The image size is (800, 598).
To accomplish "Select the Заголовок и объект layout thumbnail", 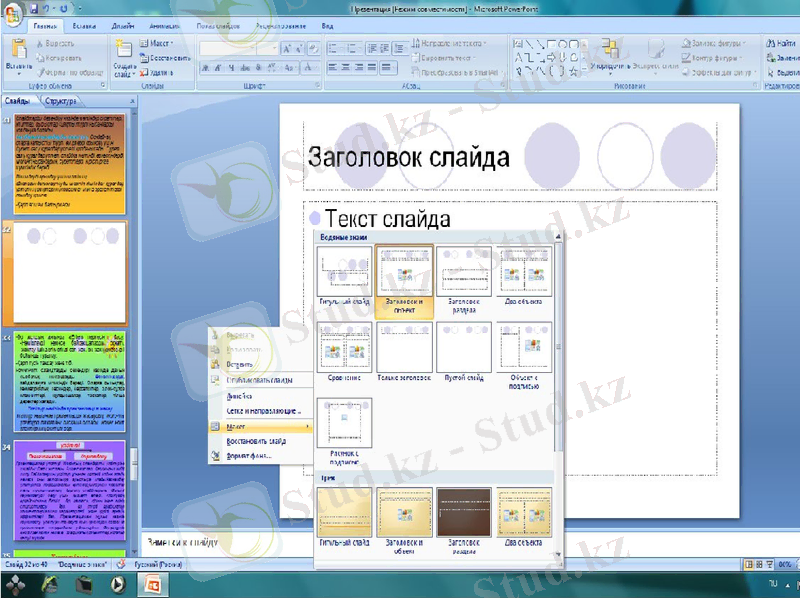I will click(x=405, y=270).
